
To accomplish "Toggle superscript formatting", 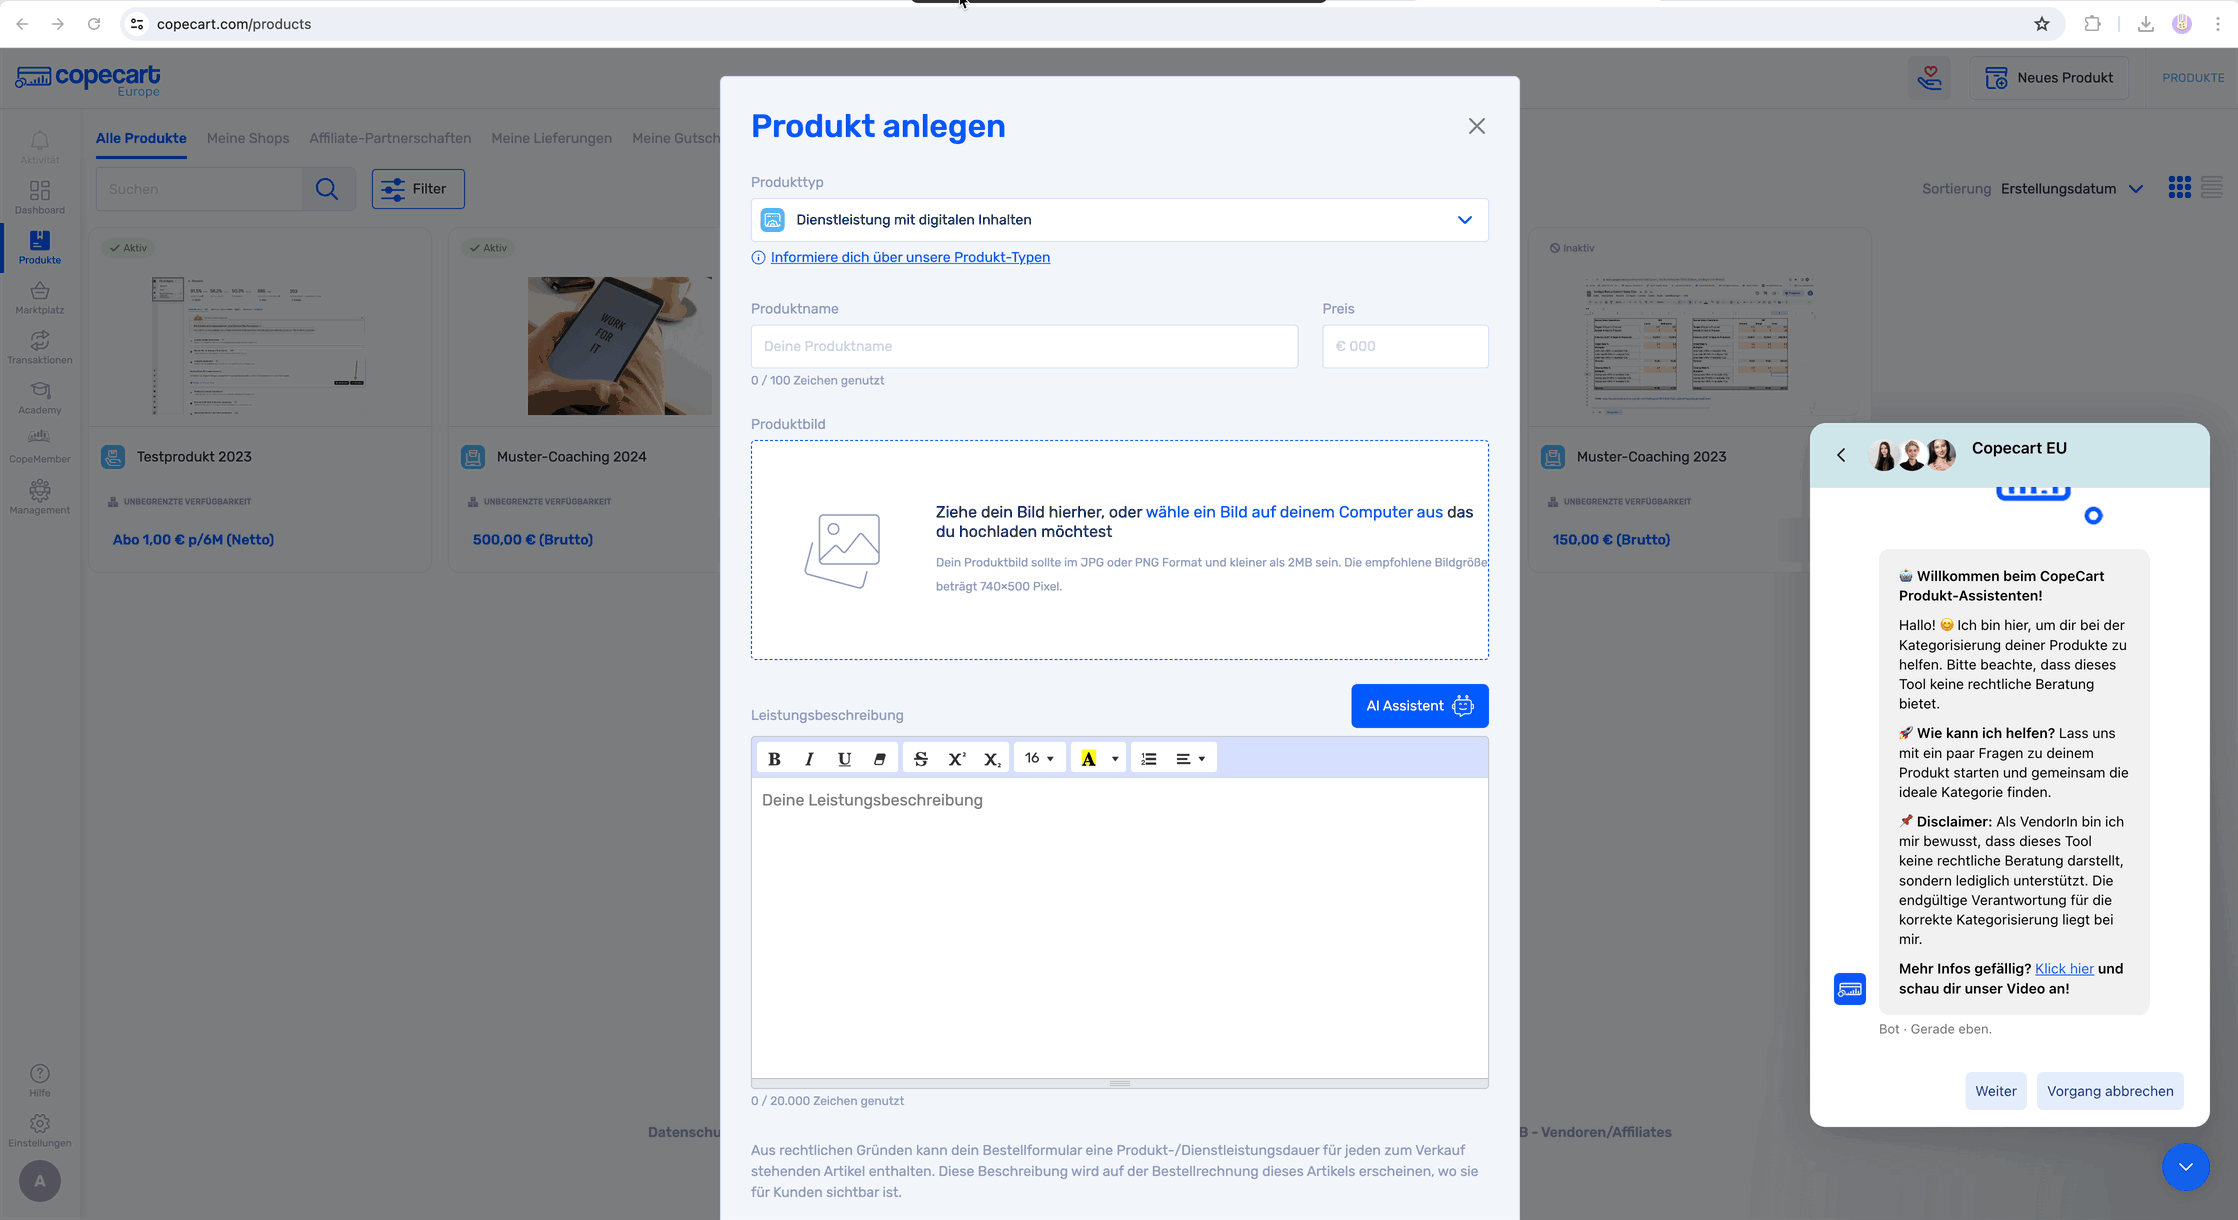I will [956, 759].
